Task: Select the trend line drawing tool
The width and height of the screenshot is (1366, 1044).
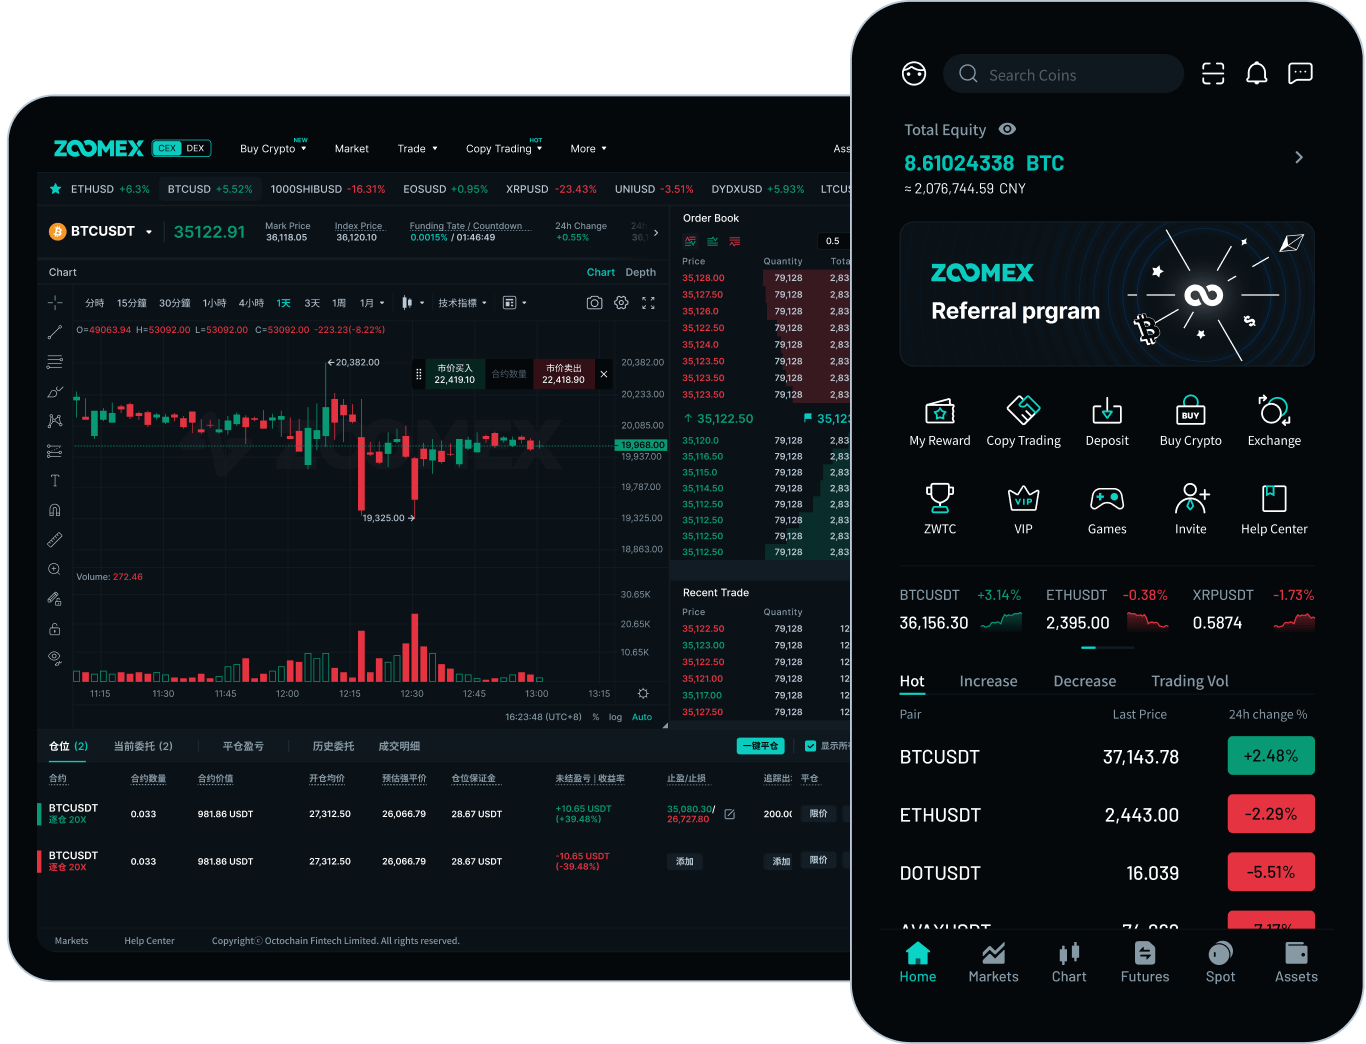Action: (x=55, y=332)
